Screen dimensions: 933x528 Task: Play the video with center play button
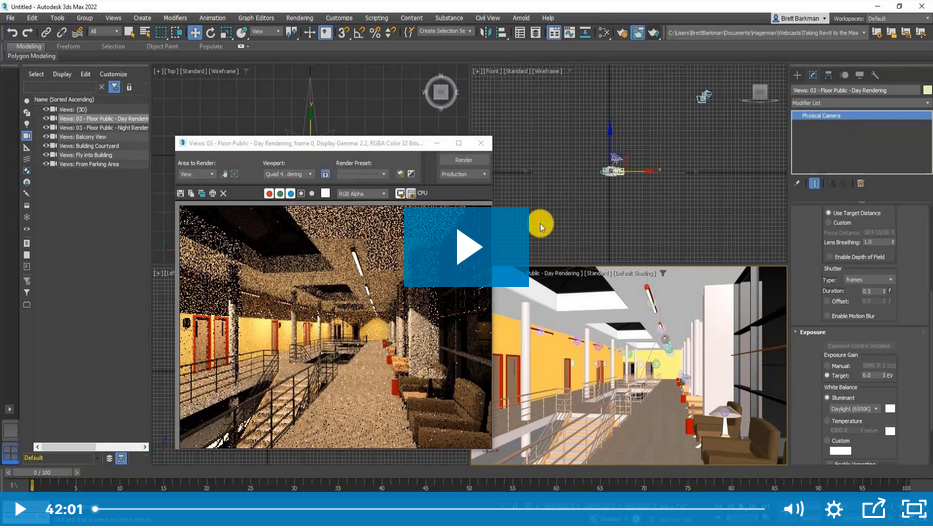coord(466,247)
